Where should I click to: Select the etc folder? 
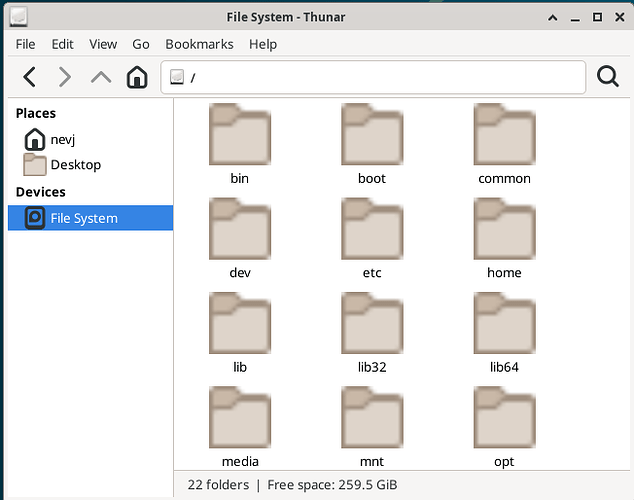(371, 231)
